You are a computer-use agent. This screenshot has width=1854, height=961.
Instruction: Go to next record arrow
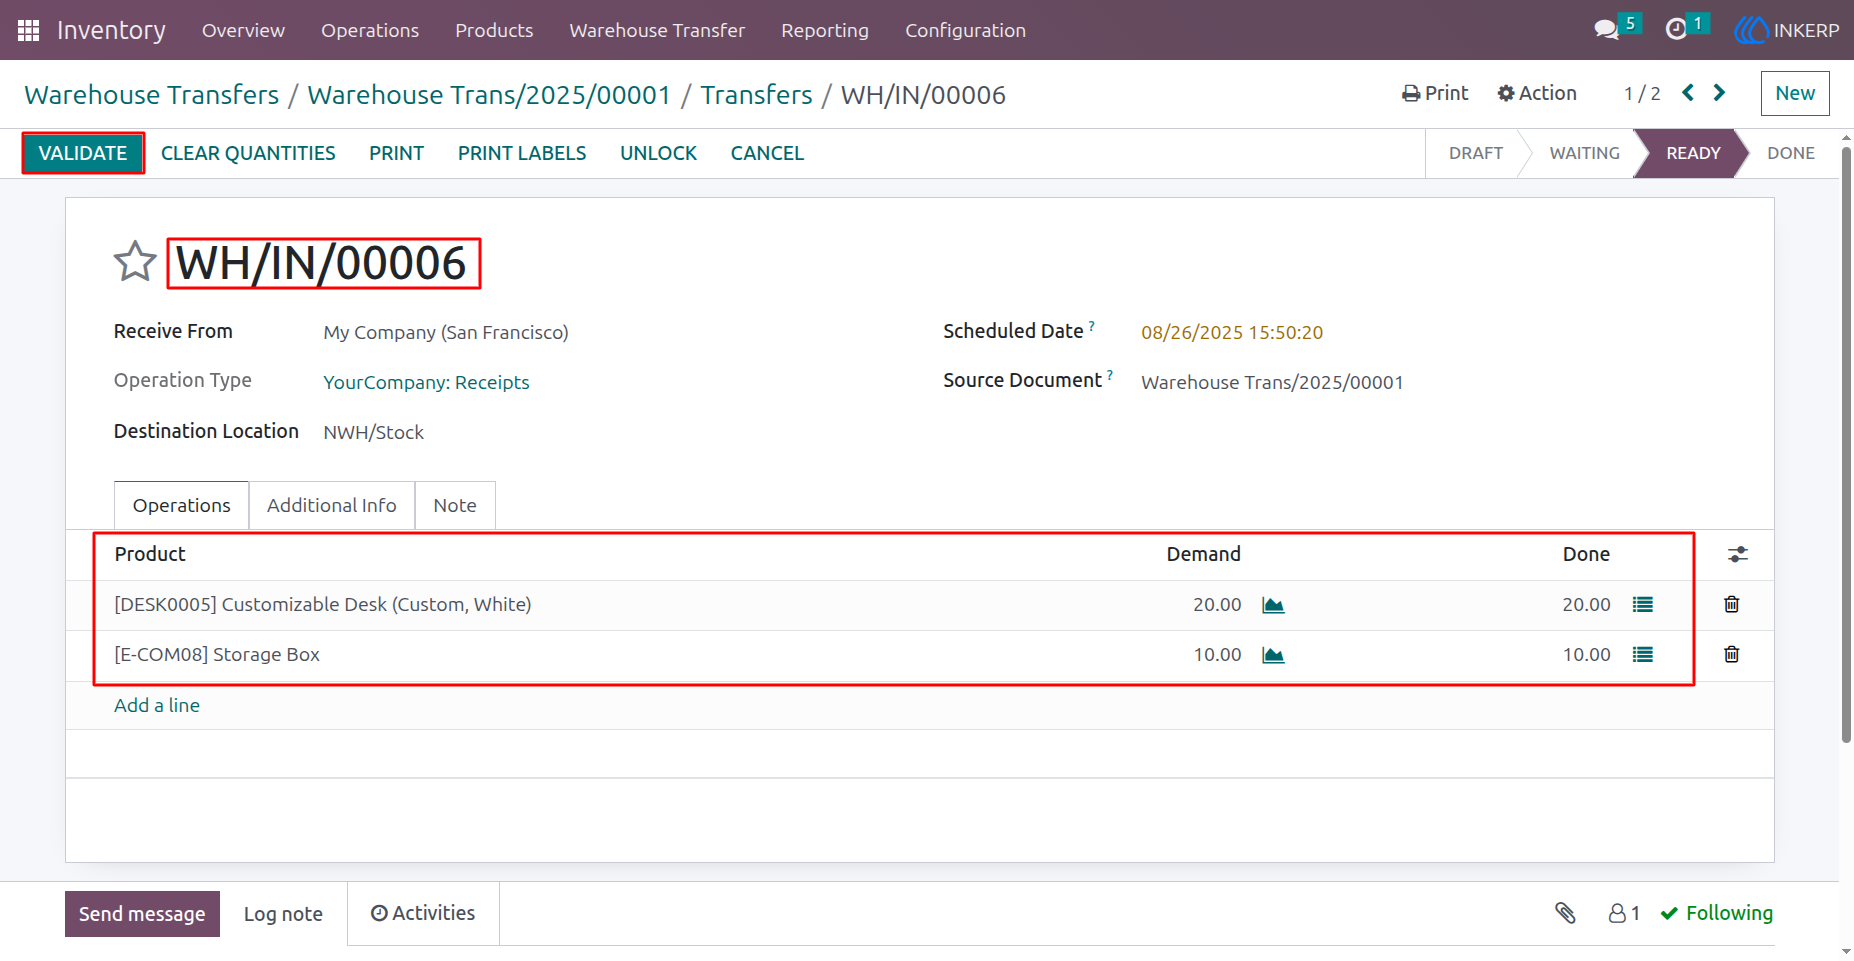click(1719, 93)
